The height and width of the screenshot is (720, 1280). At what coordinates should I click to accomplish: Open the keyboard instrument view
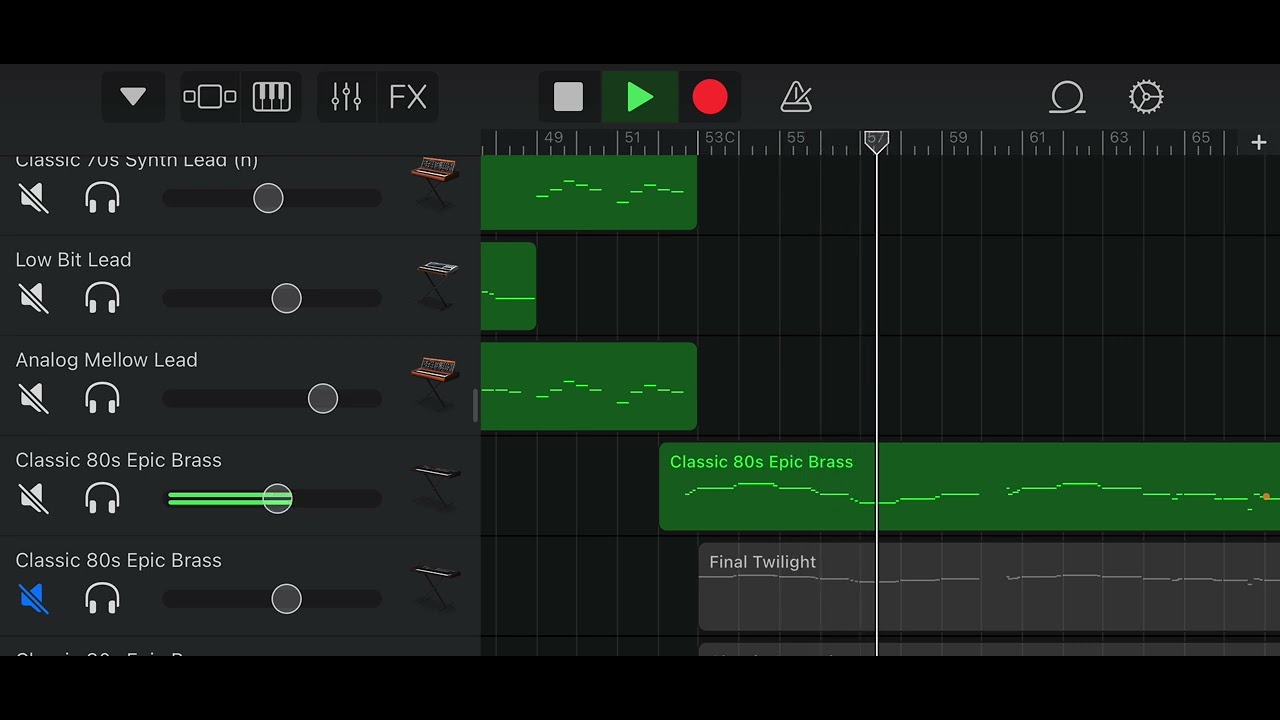pyautogui.click(x=272, y=97)
